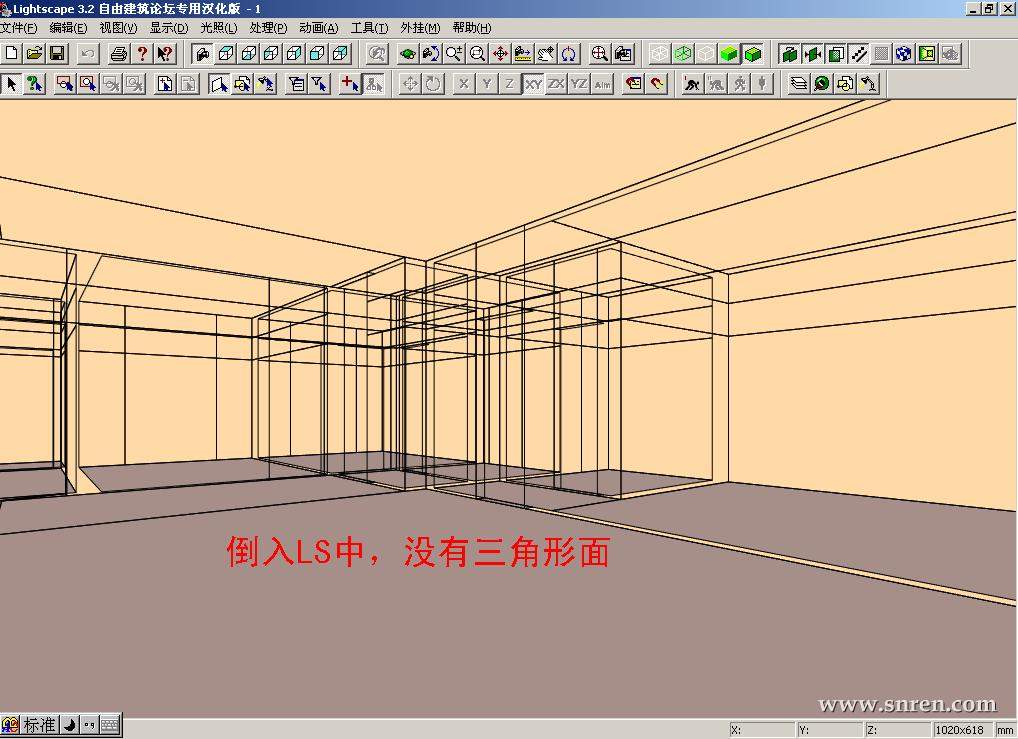This screenshot has height=739, width=1018.
Task: Click the IME soft keyboard icon
Action: click(x=110, y=725)
